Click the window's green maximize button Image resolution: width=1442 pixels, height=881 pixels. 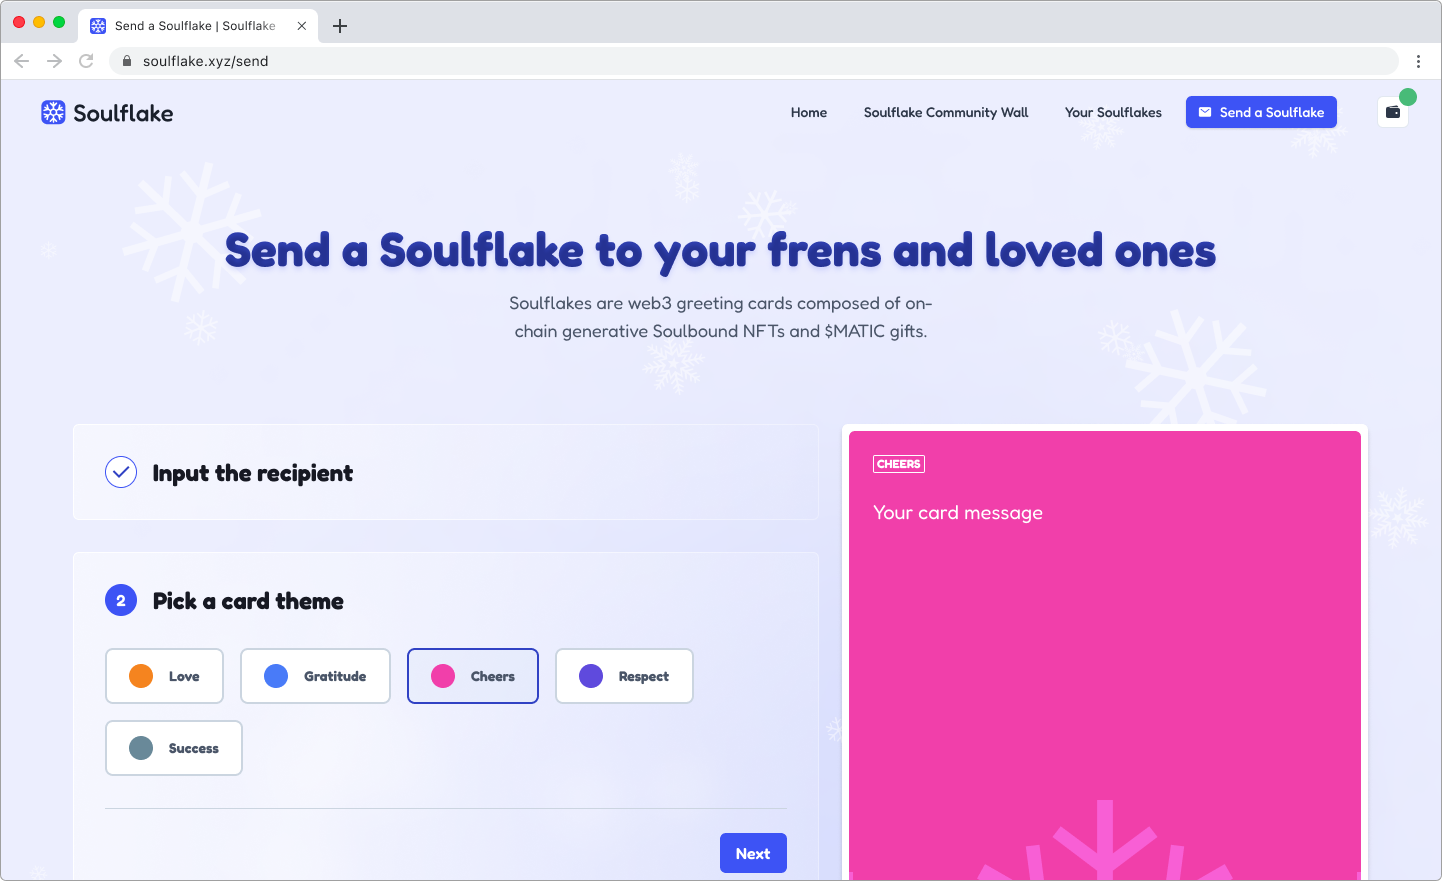click(x=59, y=22)
